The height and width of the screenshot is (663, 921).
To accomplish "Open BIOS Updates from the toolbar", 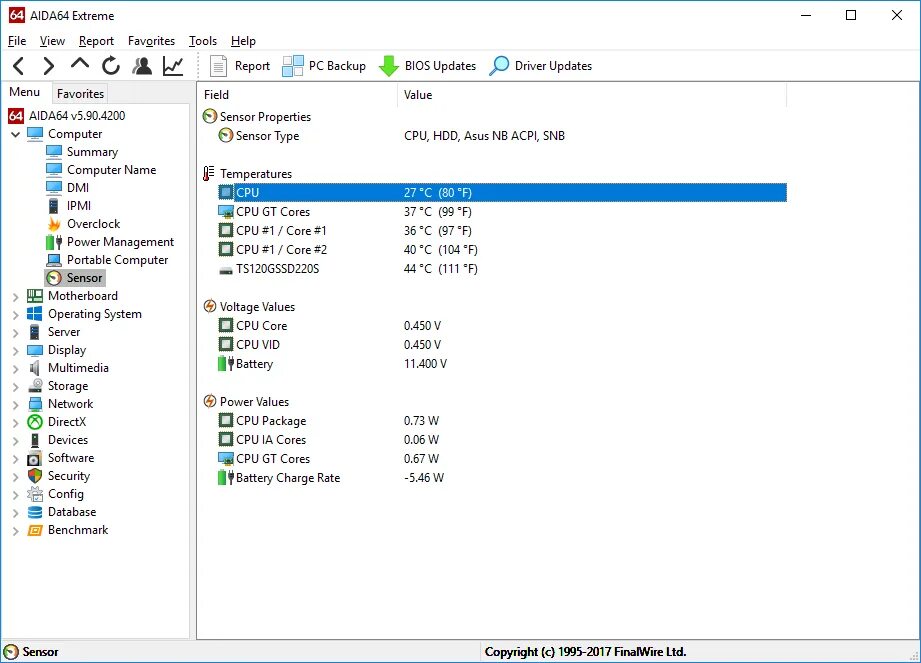I will click(x=427, y=66).
